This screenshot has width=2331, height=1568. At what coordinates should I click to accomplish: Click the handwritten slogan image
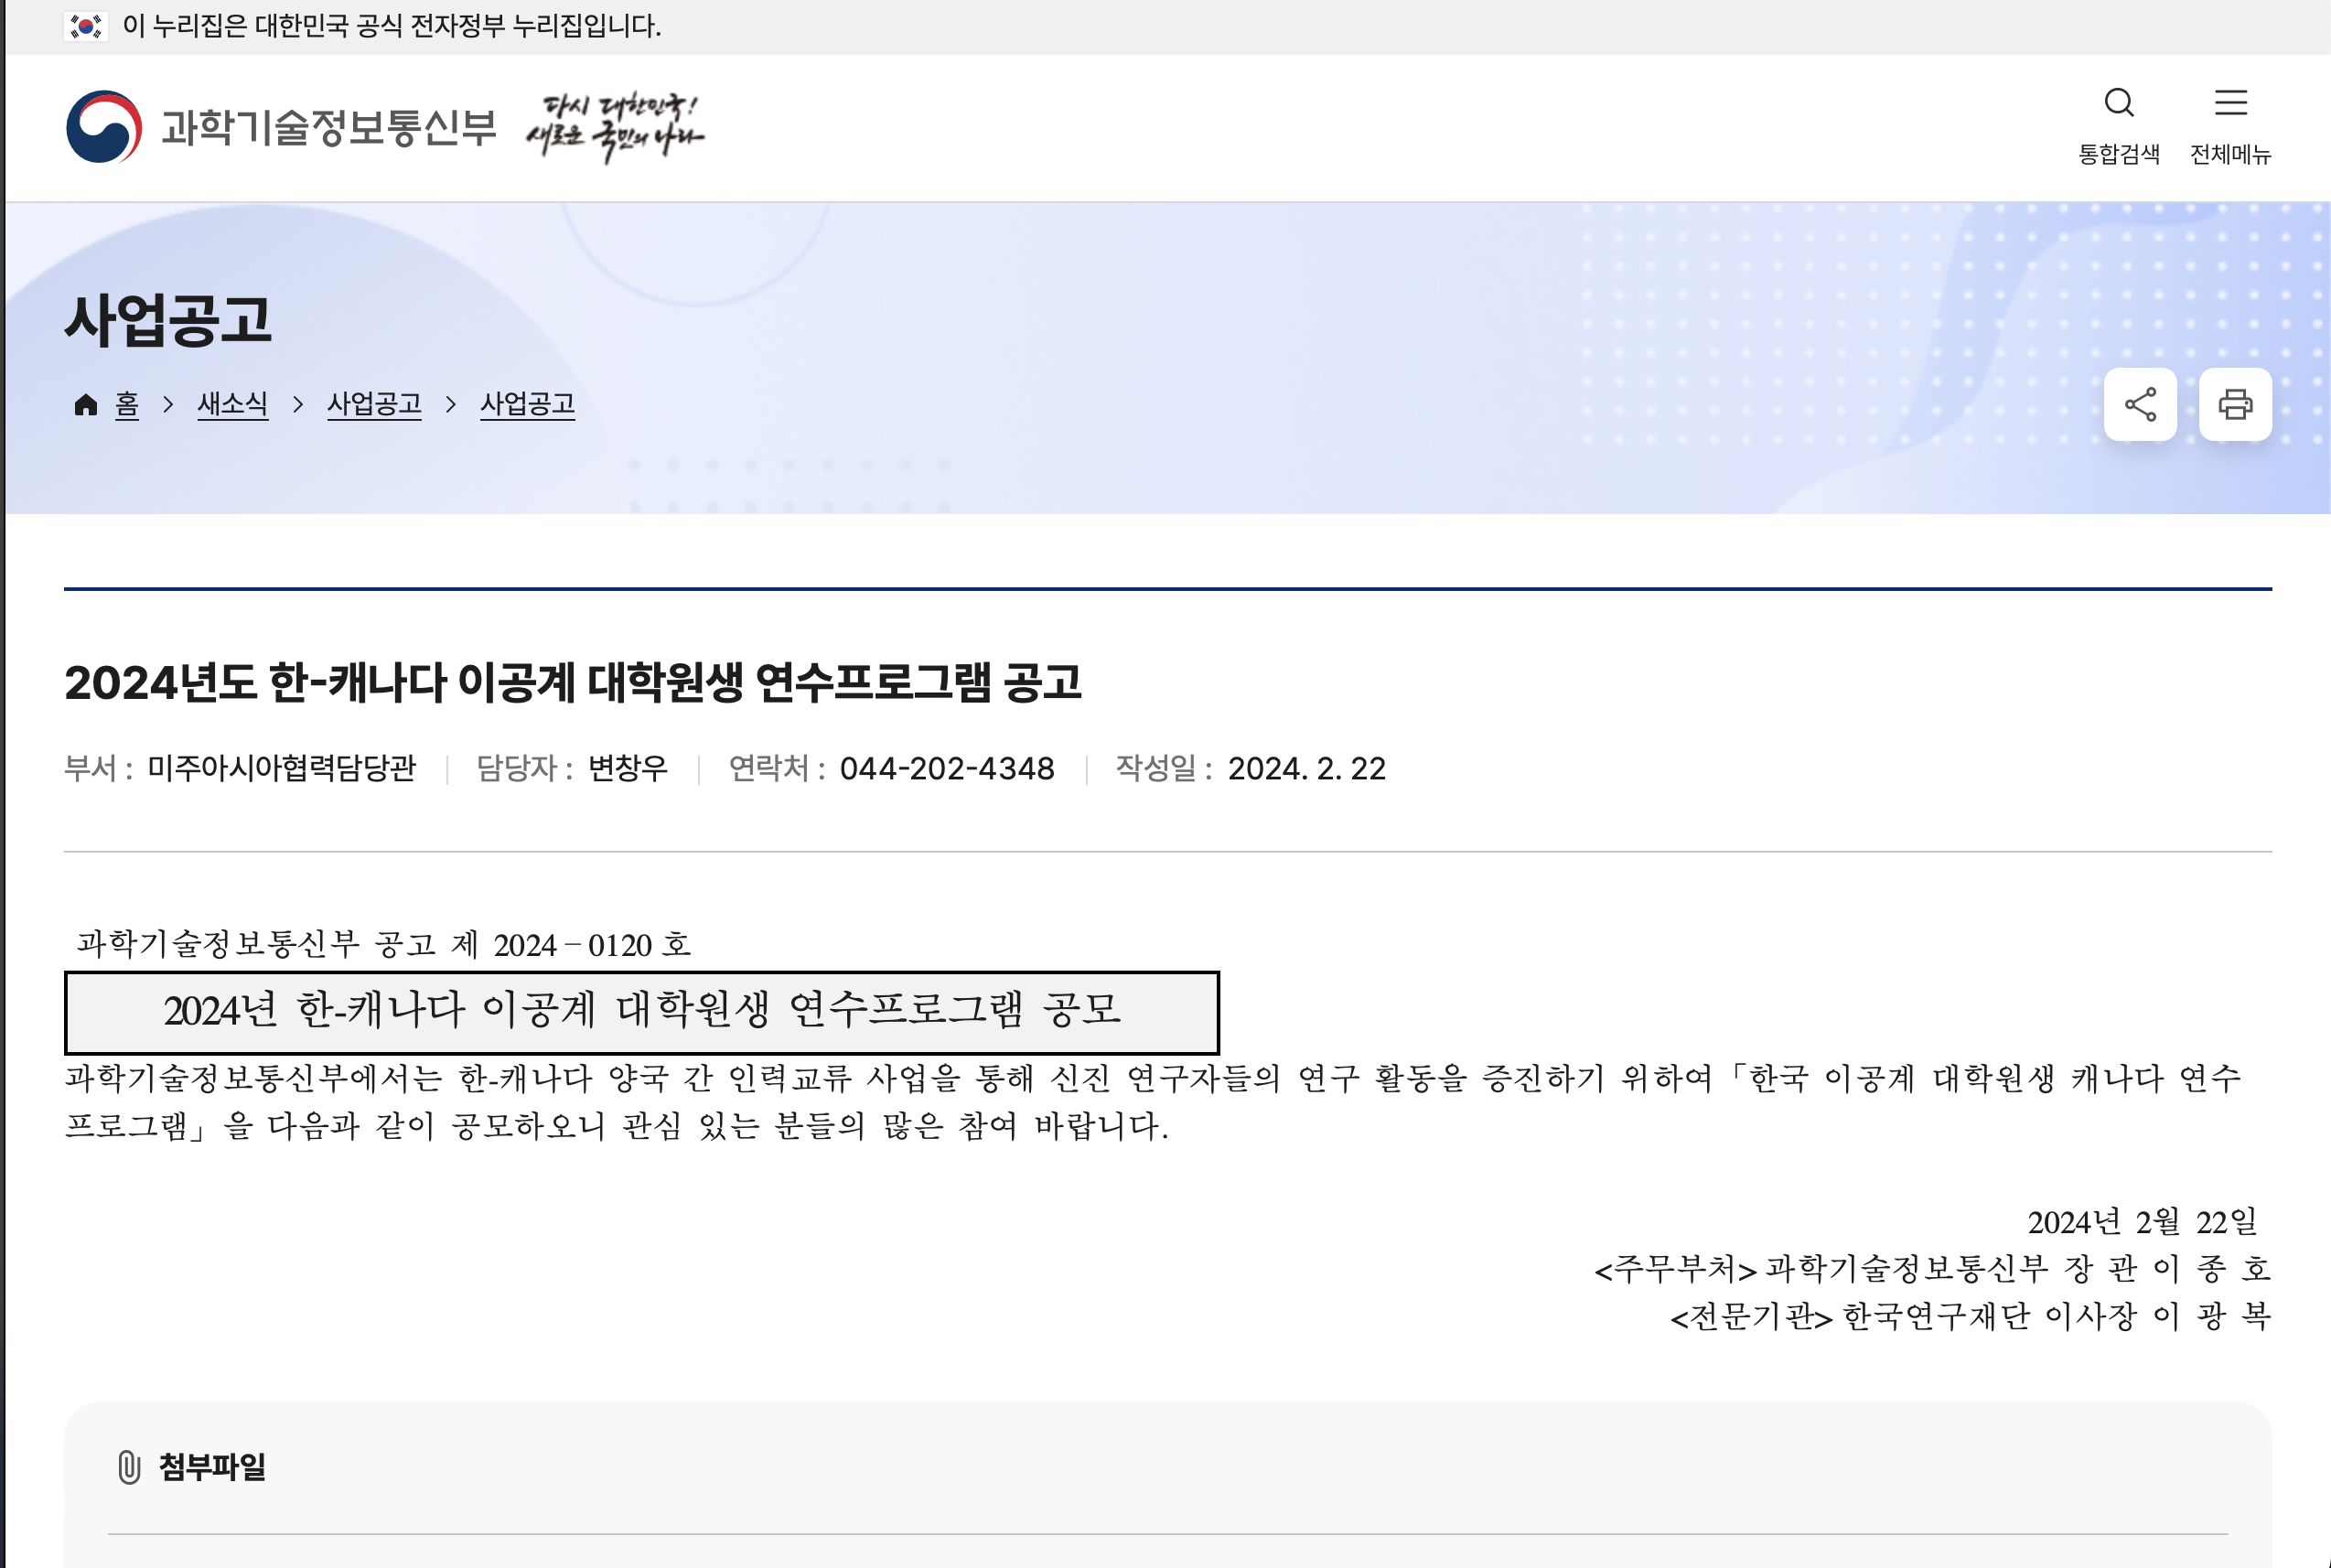614,128
